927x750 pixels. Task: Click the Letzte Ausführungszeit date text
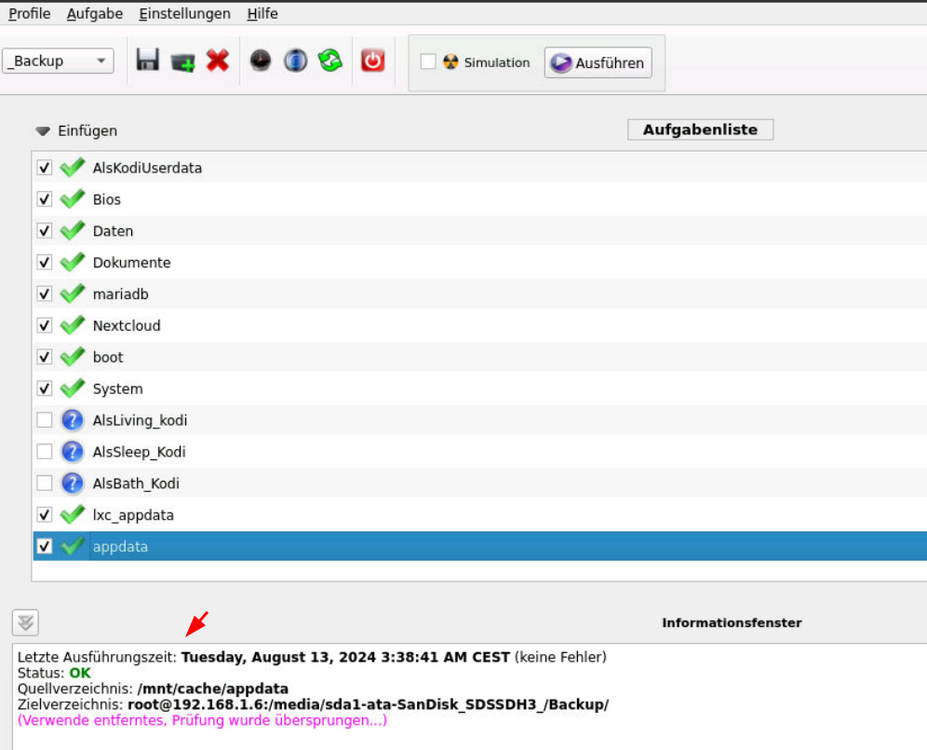coord(345,657)
